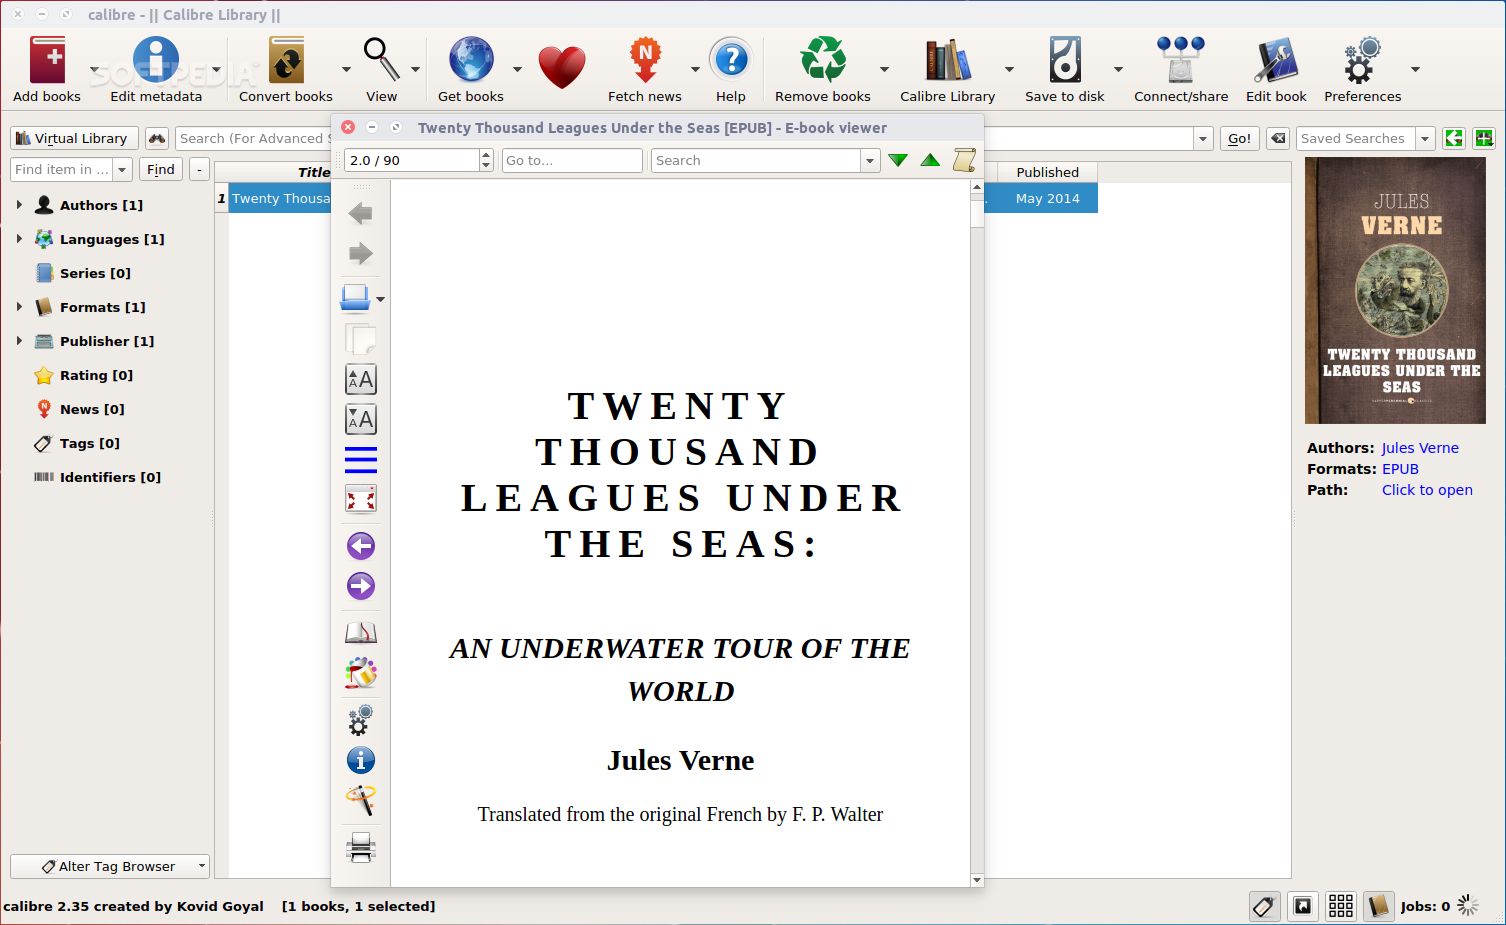Open the EPUB format link

[x=1400, y=468]
